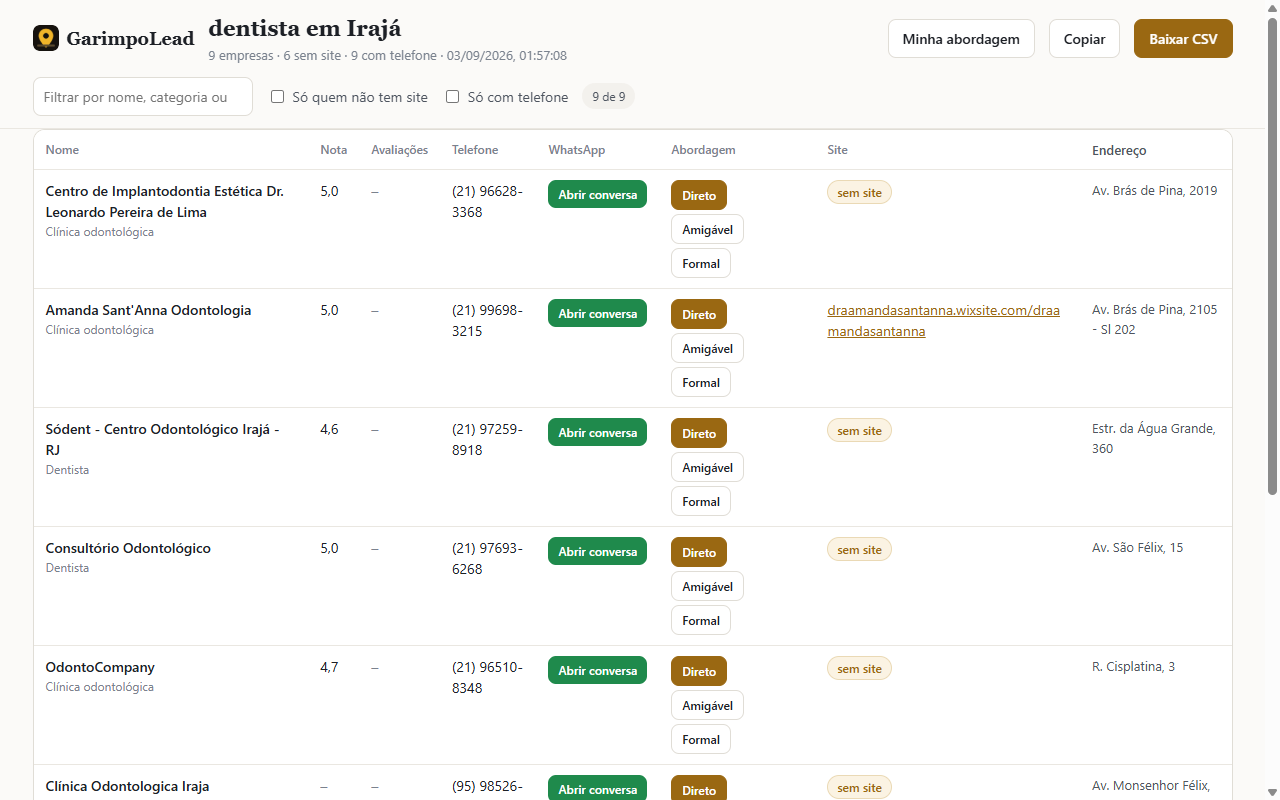Click the Nota column header

pyautogui.click(x=334, y=150)
